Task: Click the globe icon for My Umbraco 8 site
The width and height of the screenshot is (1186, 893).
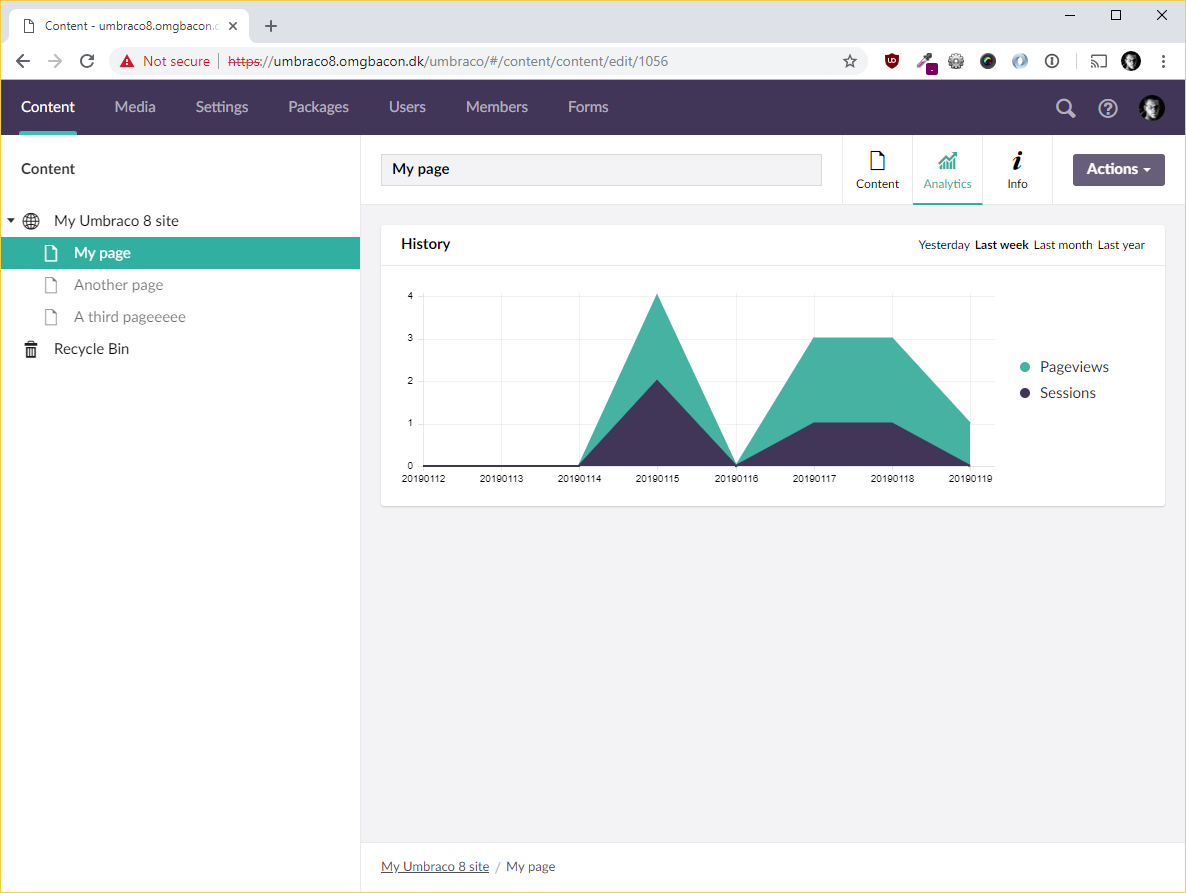Action: [31, 221]
